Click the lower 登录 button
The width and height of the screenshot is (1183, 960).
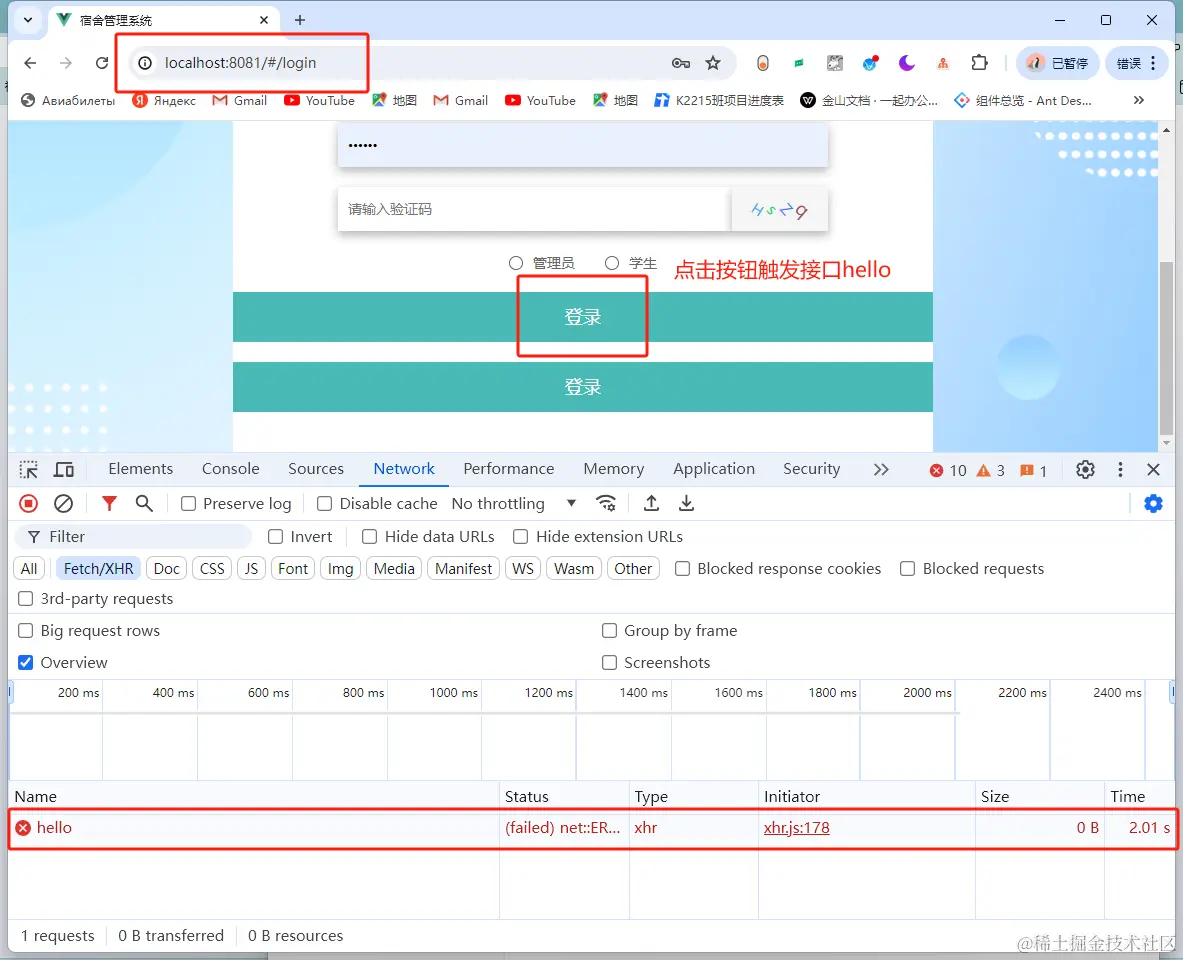click(x=582, y=387)
